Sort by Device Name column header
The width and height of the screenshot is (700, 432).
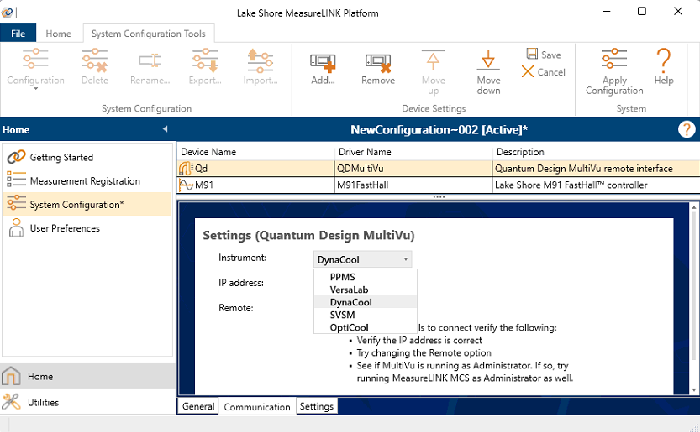[256, 152]
